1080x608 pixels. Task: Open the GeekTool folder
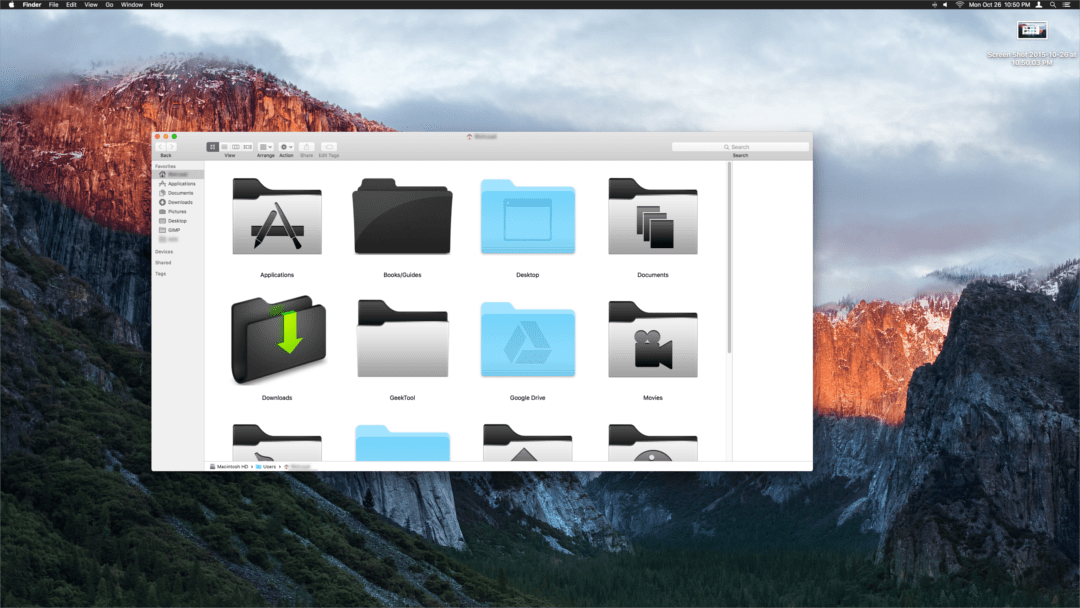tap(402, 340)
